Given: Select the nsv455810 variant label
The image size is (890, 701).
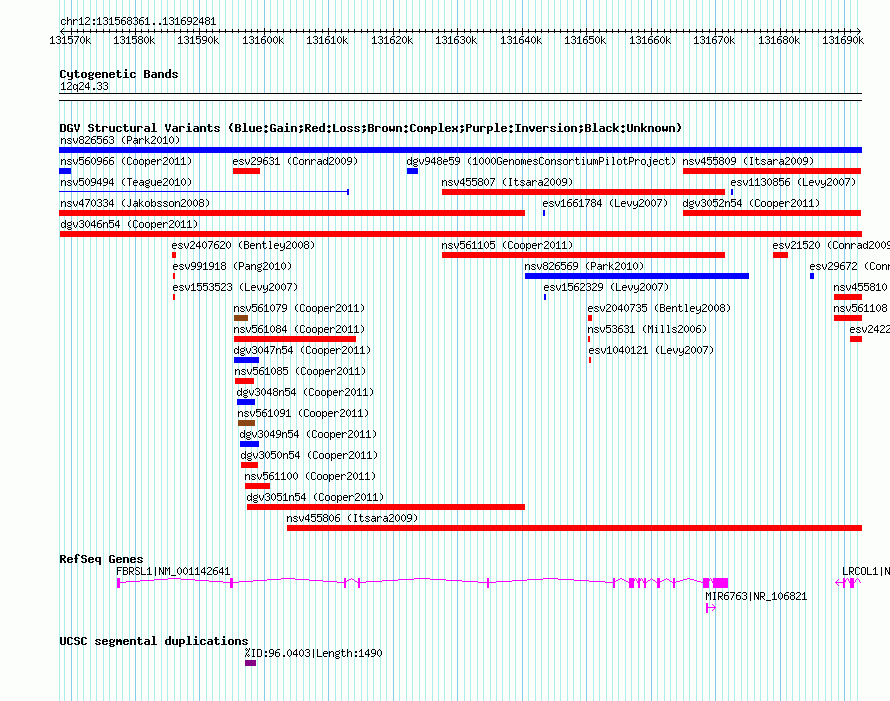Looking at the screenshot, I should coord(860,287).
